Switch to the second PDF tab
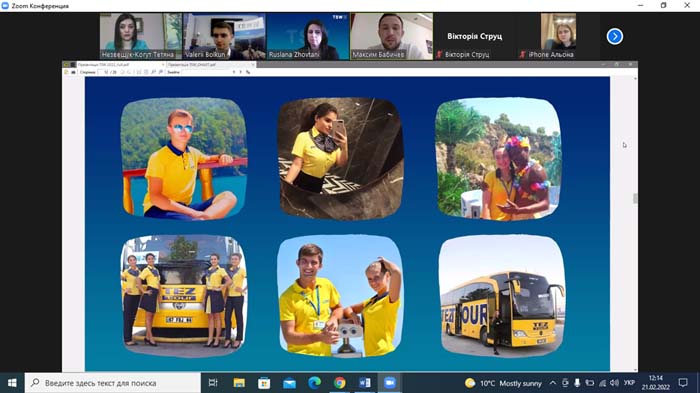This screenshot has width=700, height=393. click(211, 65)
